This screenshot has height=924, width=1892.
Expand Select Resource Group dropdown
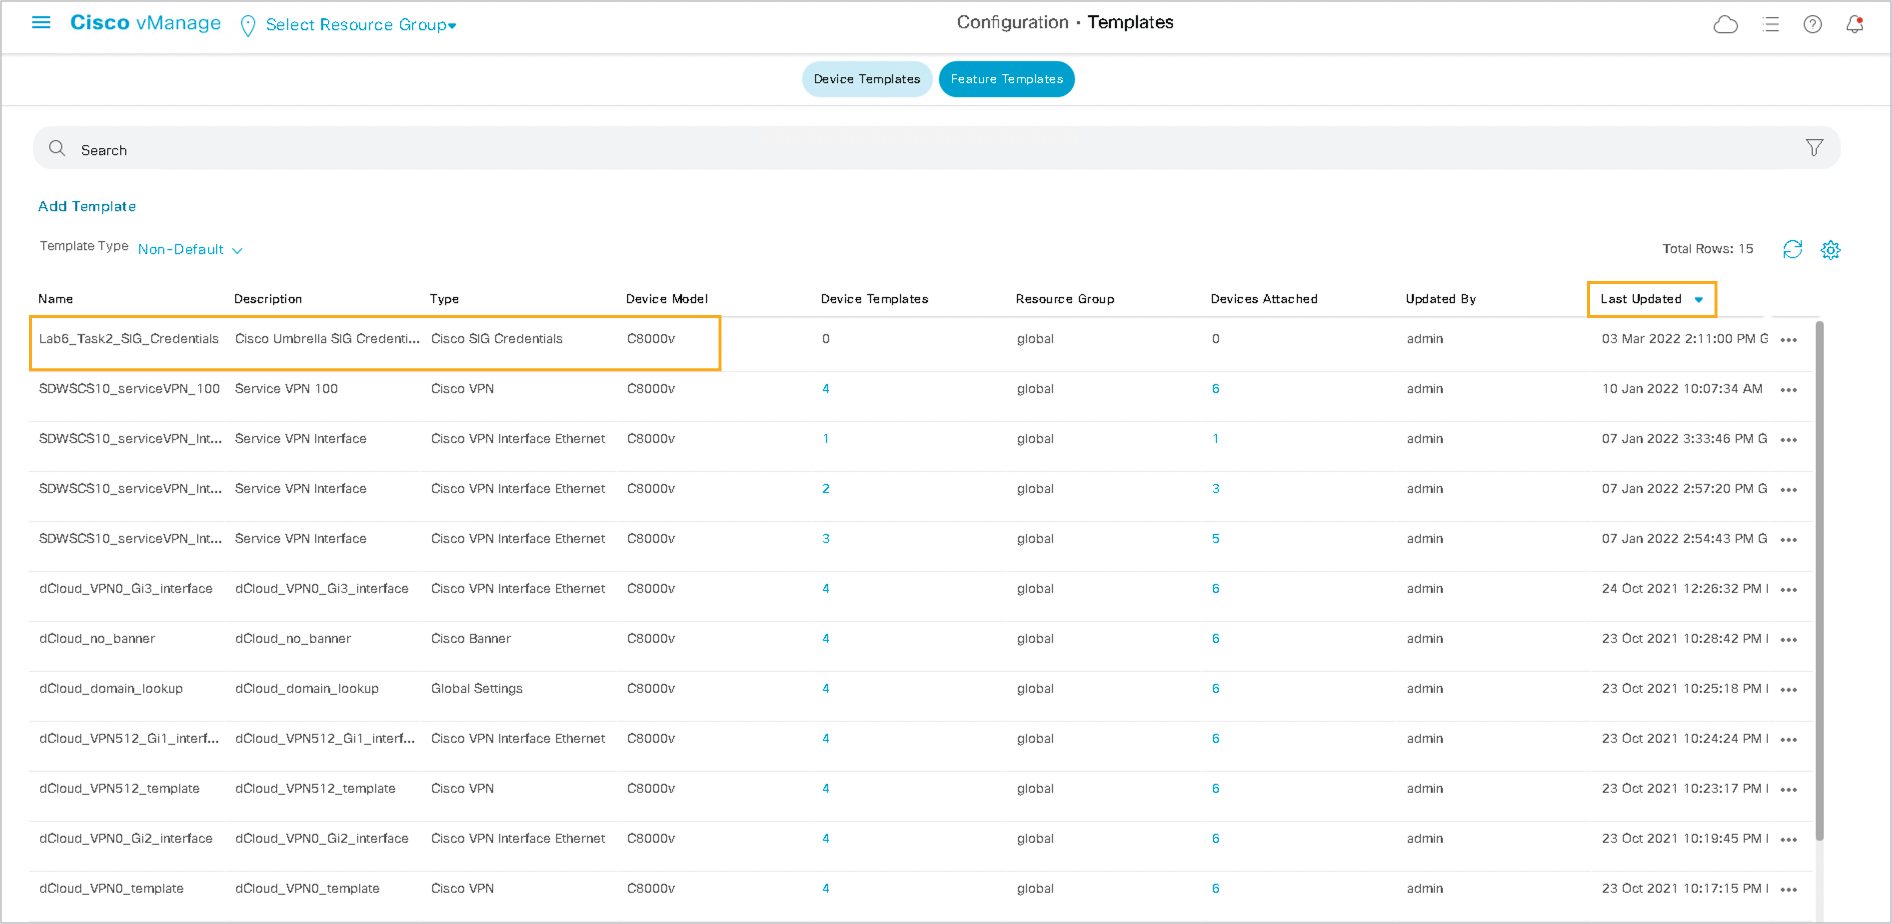361,25
